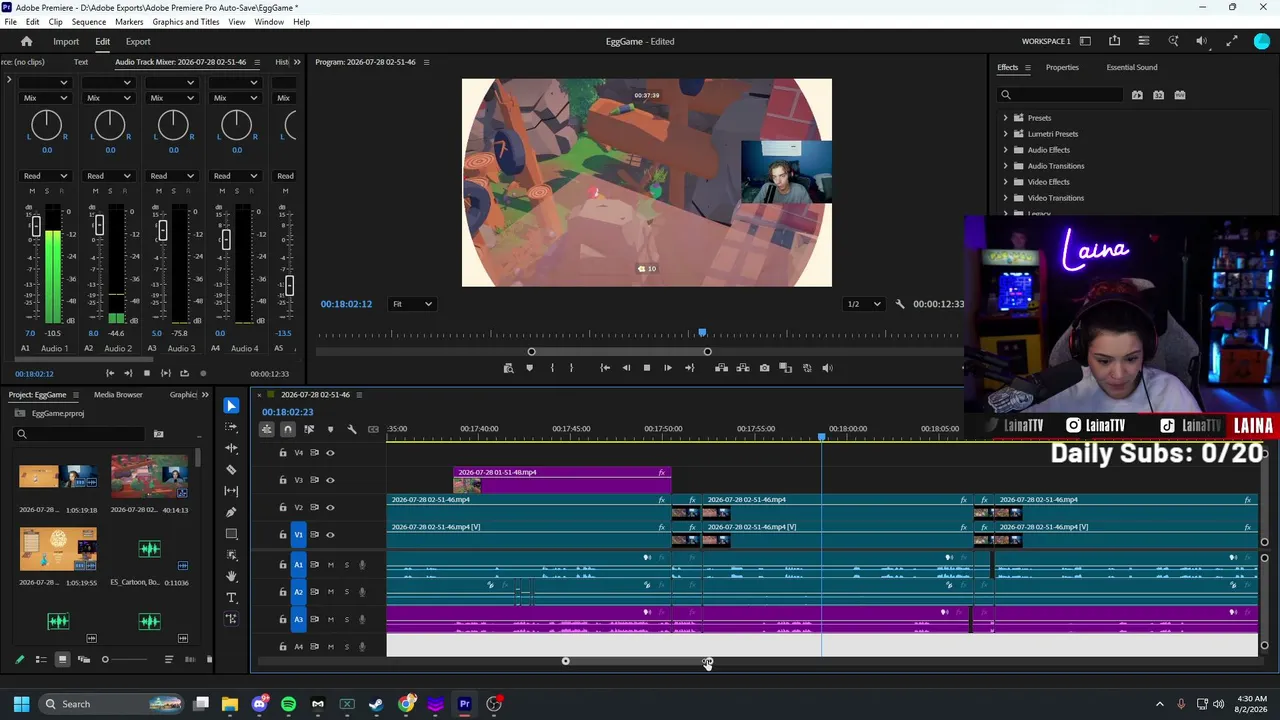
Task: Toggle V1 track visibility eye
Action: tap(330, 535)
